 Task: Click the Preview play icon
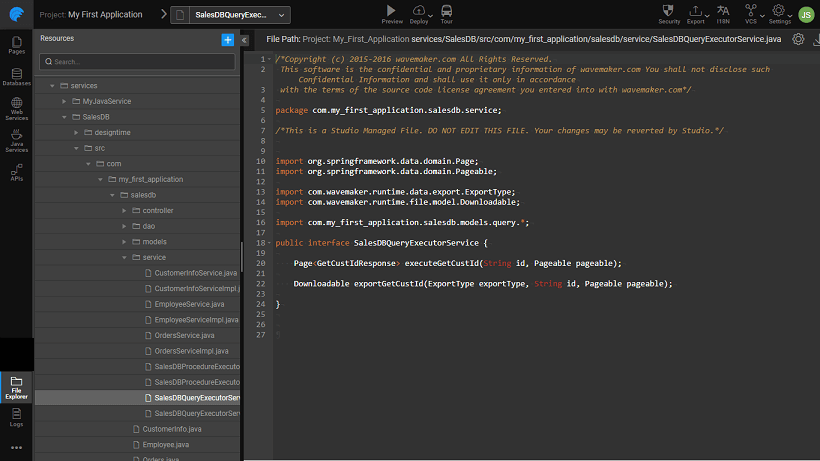pos(392,11)
